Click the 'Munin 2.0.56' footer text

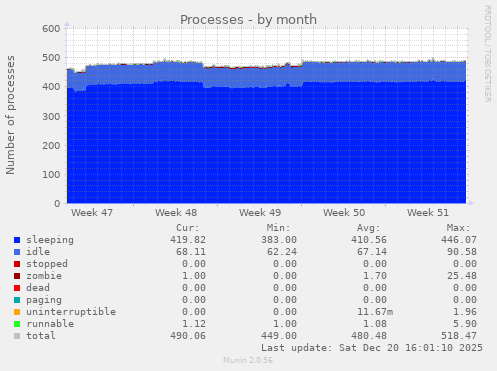[248, 360]
